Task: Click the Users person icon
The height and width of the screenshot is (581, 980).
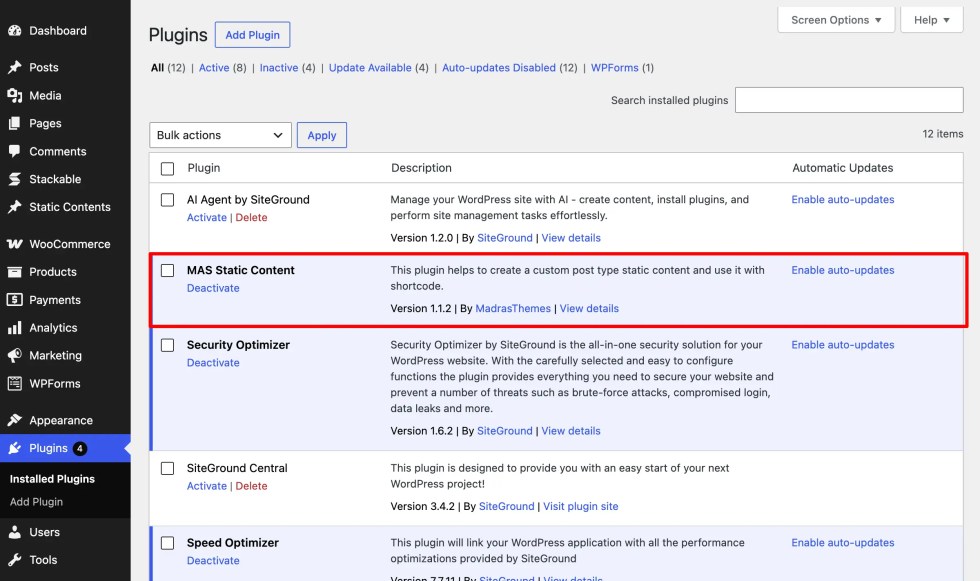Action: tap(14, 532)
